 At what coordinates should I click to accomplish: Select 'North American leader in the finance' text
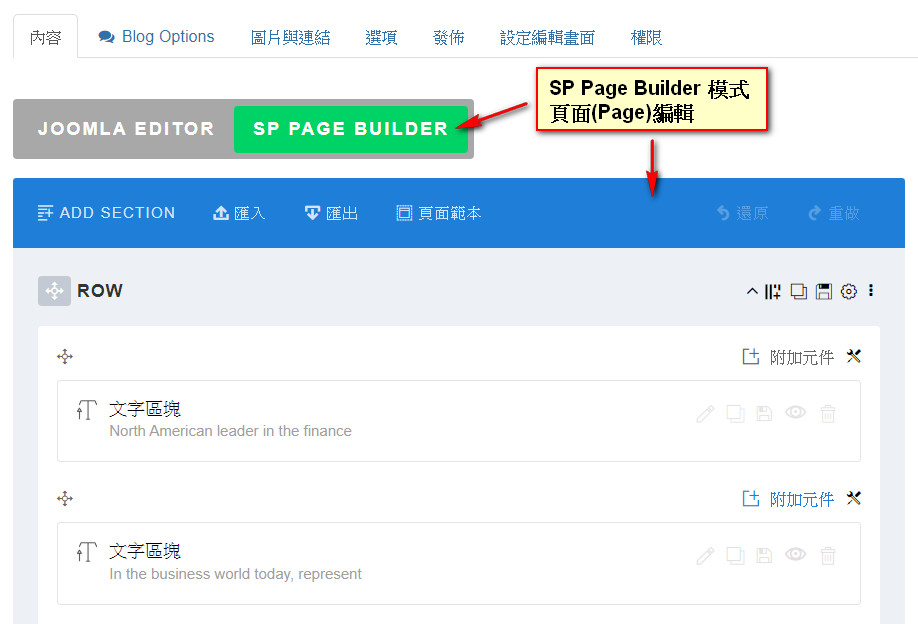pyautogui.click(x=231, y=431)
